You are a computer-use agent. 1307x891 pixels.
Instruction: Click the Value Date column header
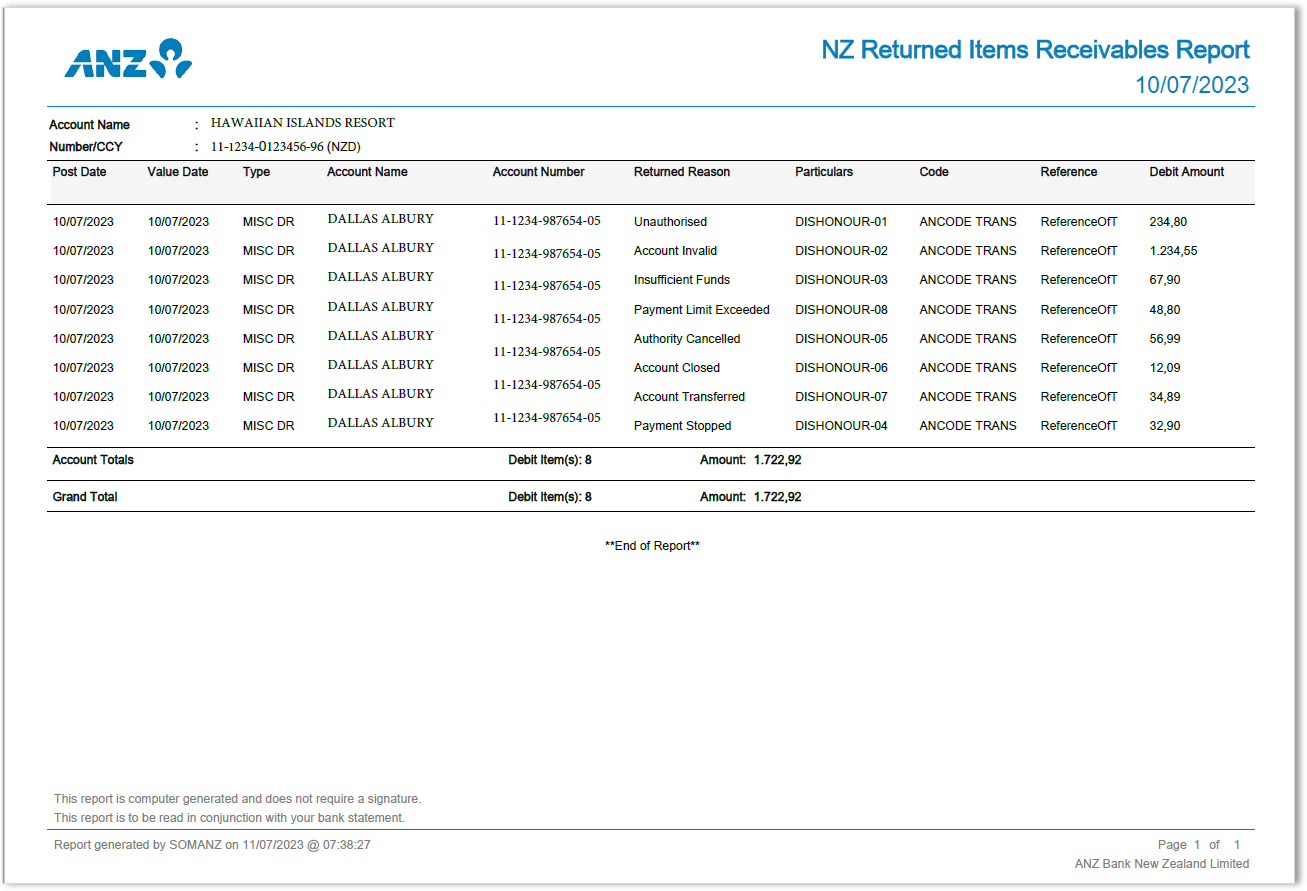pos(178,171)
